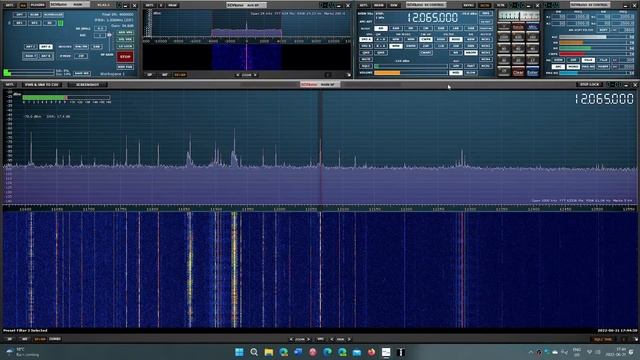This screenshot has height=360, width=640.
Task: Toggle LO LOCK in the Main panel
Action: (125, 46)
